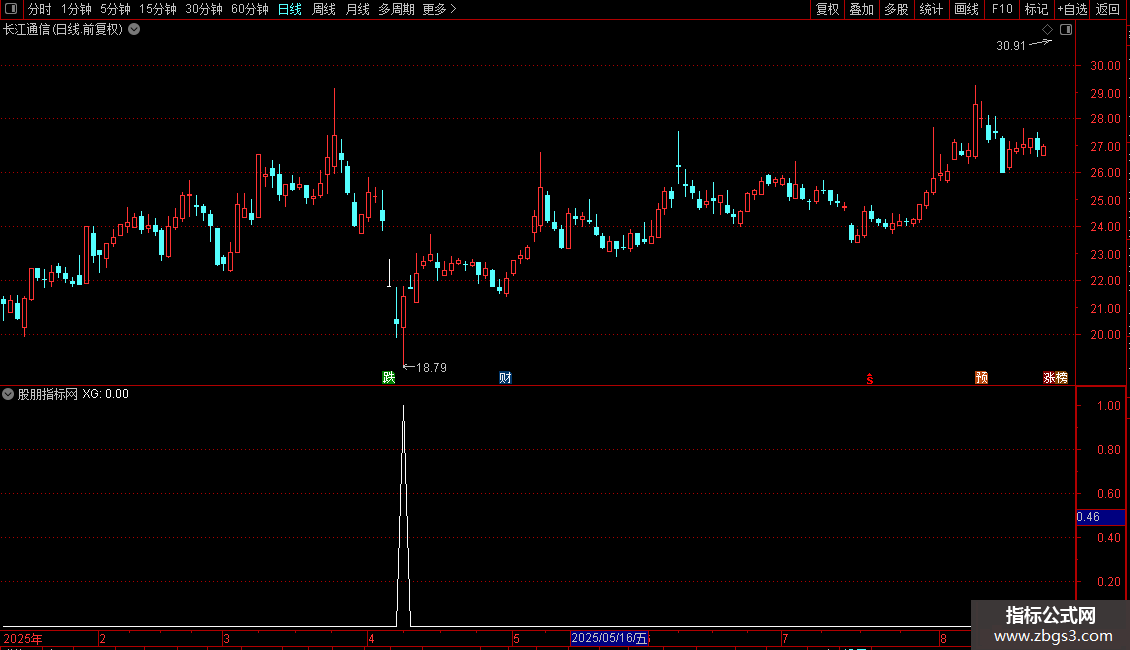Click the diamond icon at chart top-right
The height and width of the screenshot is (650, 1130).
(1047, 30)
